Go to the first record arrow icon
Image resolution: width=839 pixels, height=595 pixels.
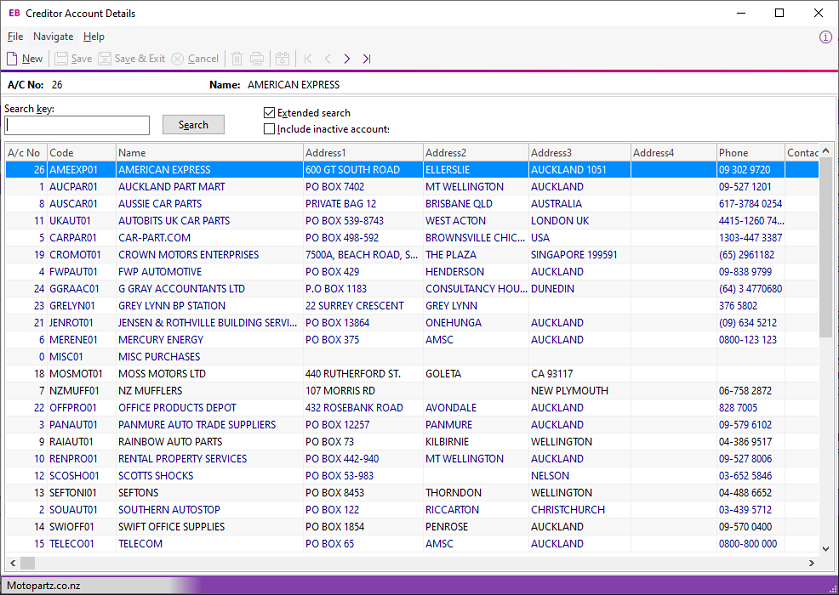point(308,58)
